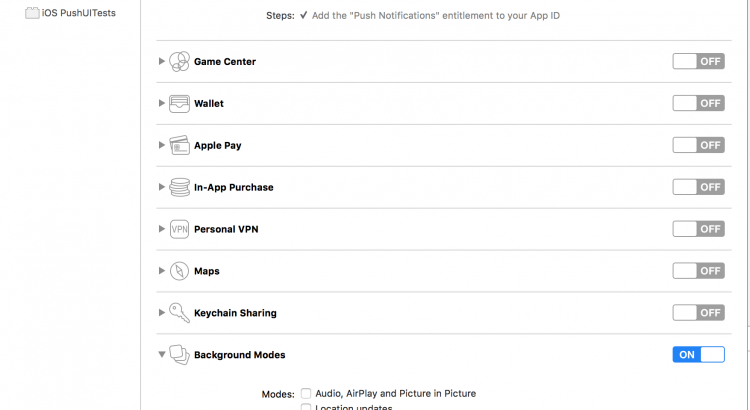Click the Background Modes icon
This screenshot has height=410, width=750.
[180, 355]
